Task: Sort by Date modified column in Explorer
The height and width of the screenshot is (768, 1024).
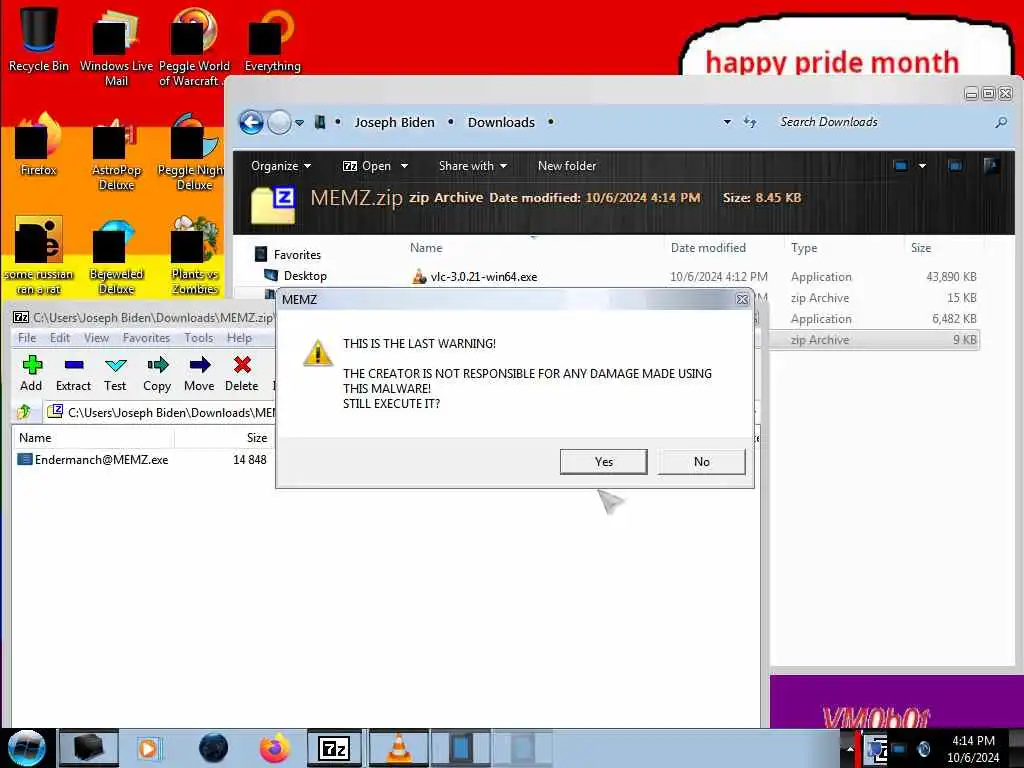Action: pos(708,248)
